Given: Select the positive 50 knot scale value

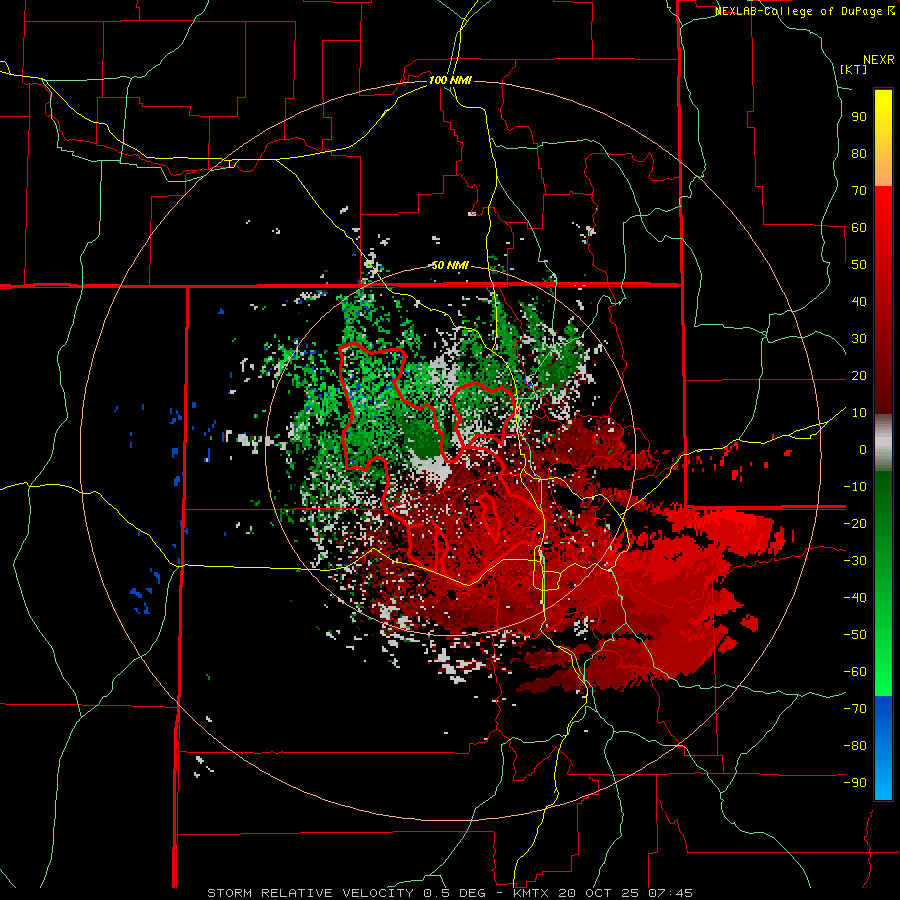Looking at the screenshot, I should (x=859, y=265).
